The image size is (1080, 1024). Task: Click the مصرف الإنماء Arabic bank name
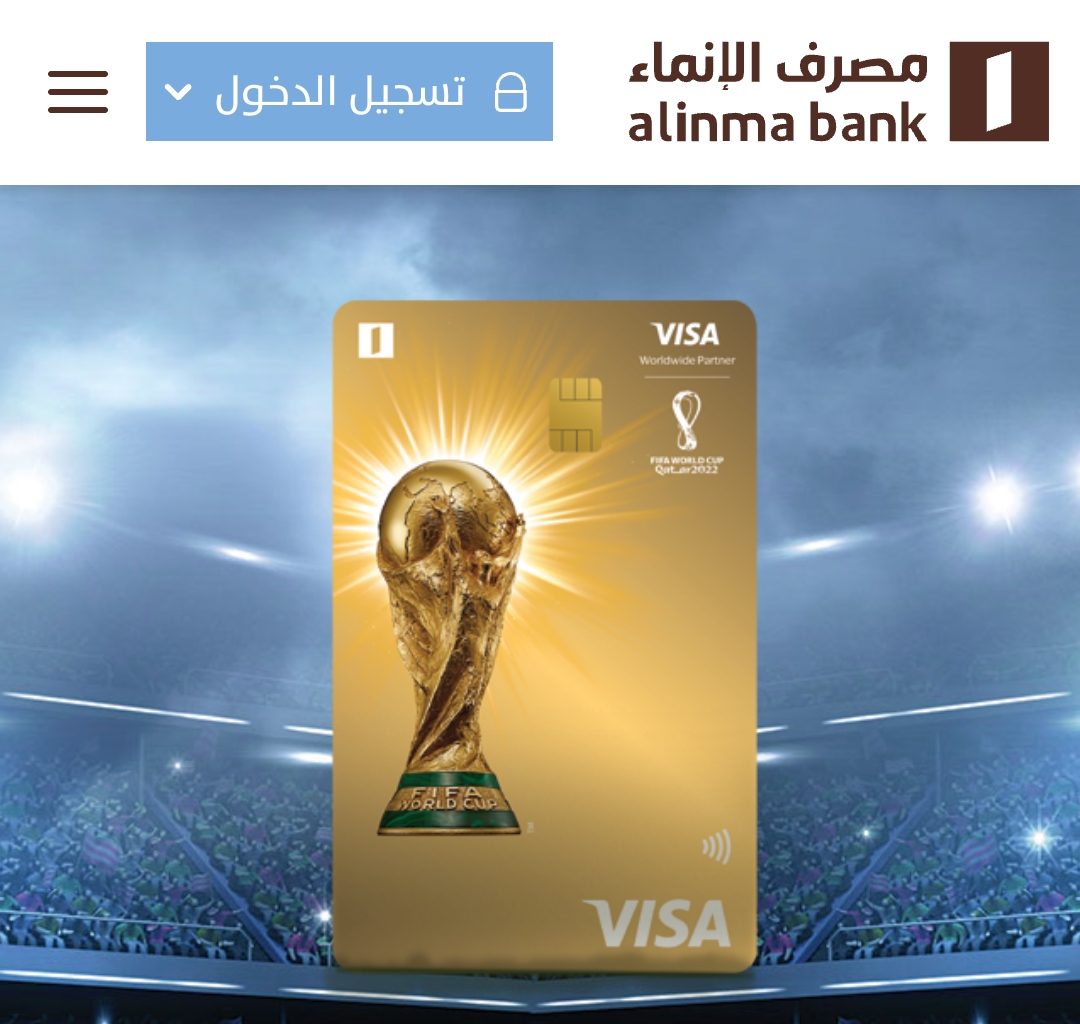[778, 64]
